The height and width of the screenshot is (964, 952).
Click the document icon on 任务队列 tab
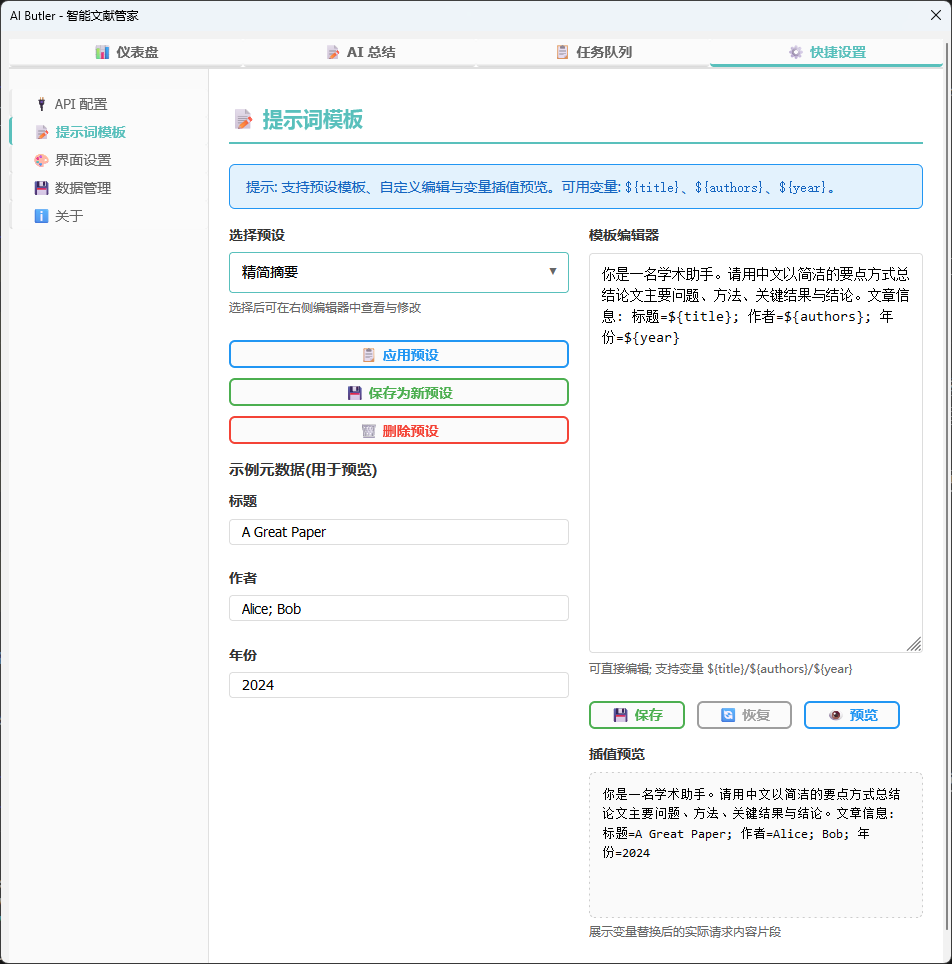(561, 51)
